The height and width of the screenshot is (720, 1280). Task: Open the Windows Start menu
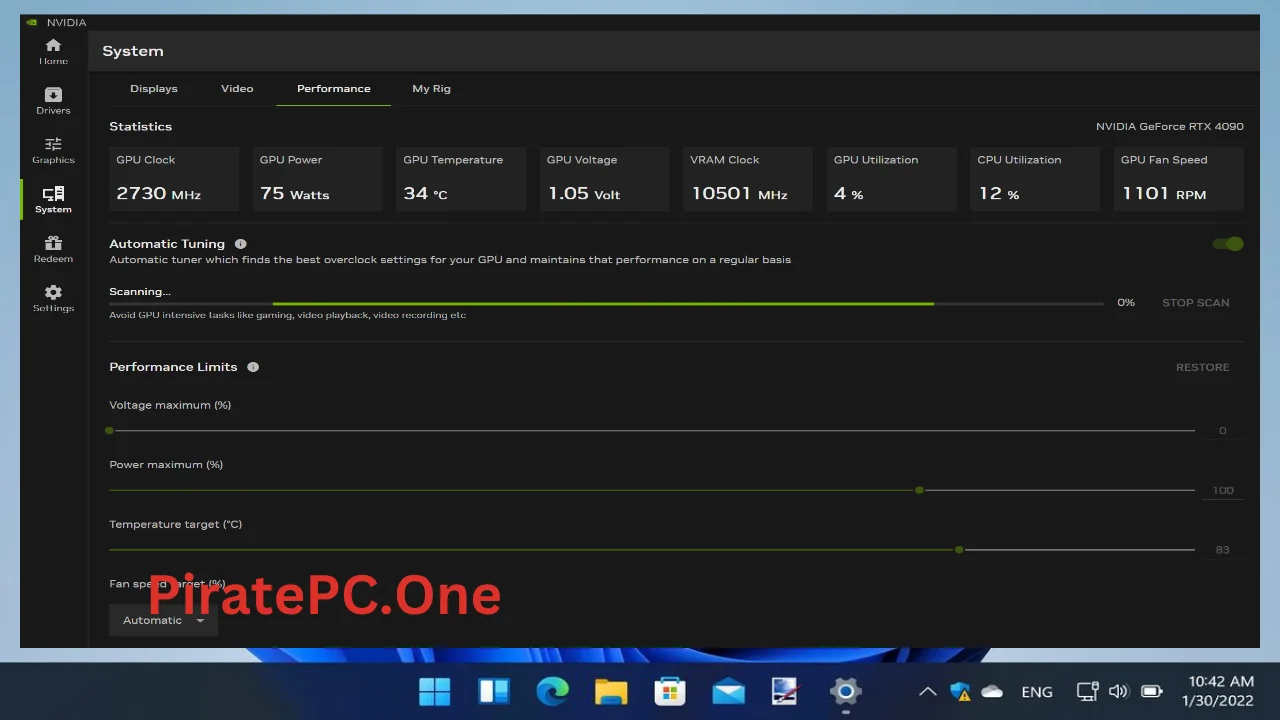point(434,691)
